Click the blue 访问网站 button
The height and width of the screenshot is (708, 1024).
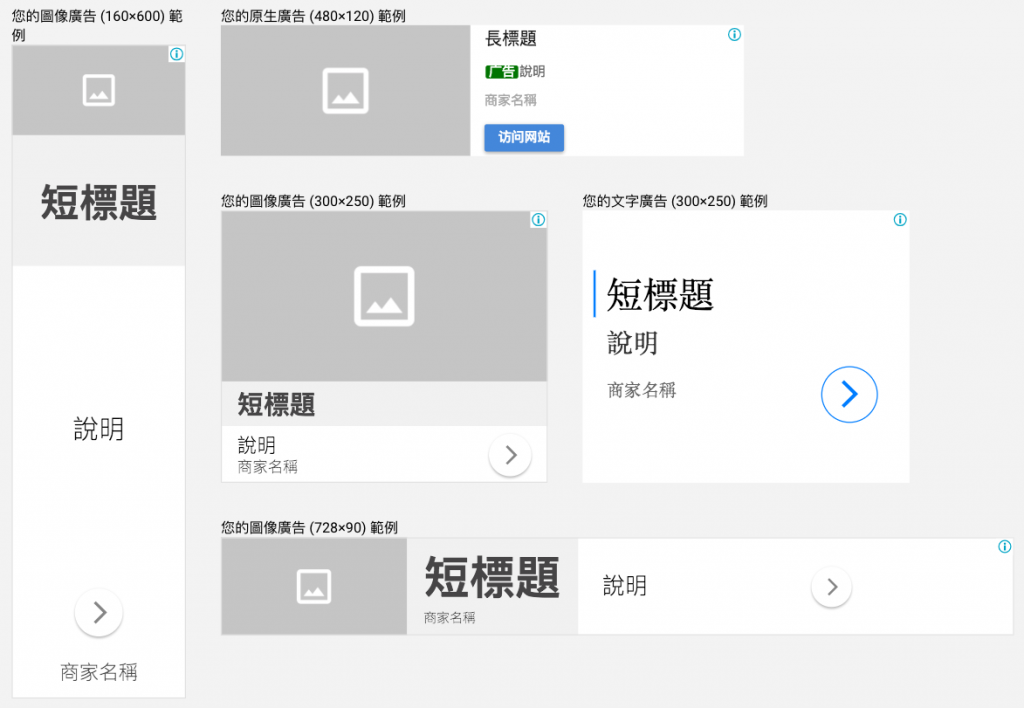point(524,137)
